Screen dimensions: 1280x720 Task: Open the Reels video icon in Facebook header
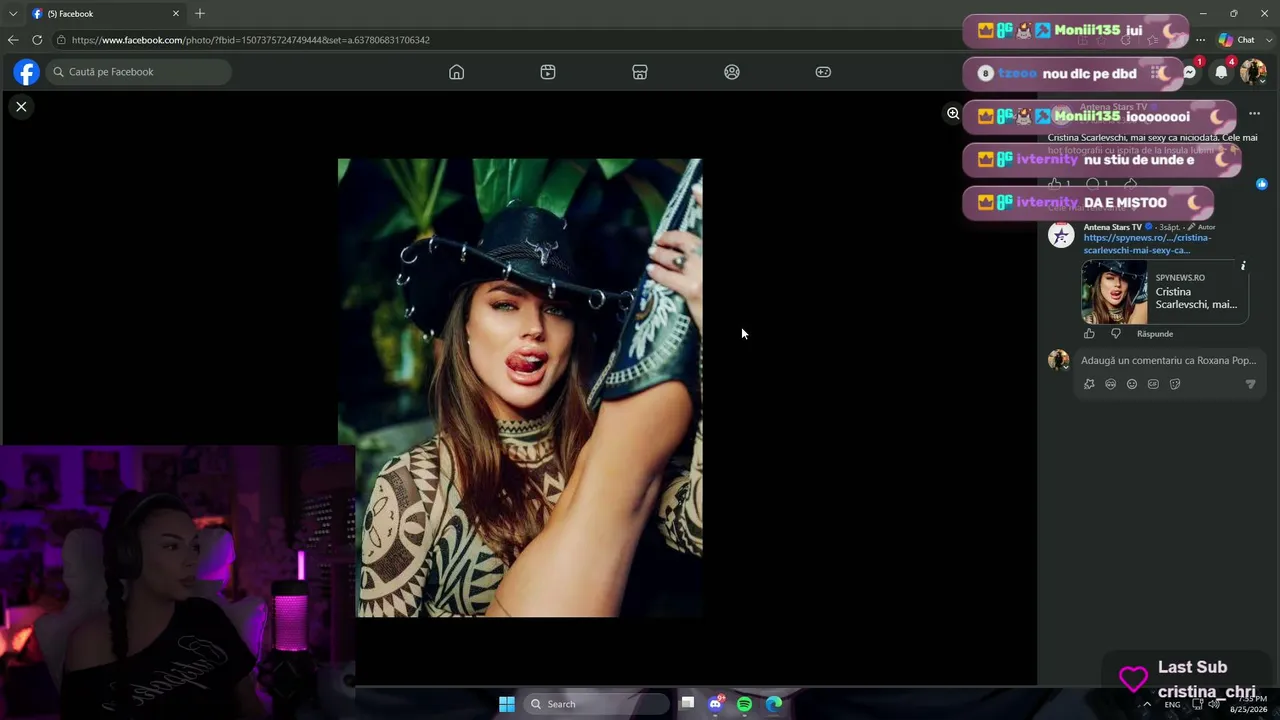(548, 72)
